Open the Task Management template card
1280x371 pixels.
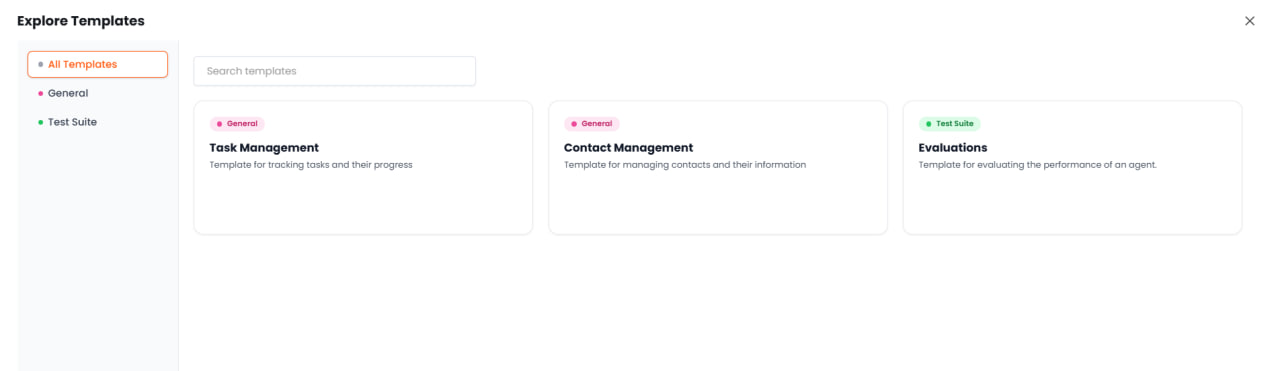(363, 168)
